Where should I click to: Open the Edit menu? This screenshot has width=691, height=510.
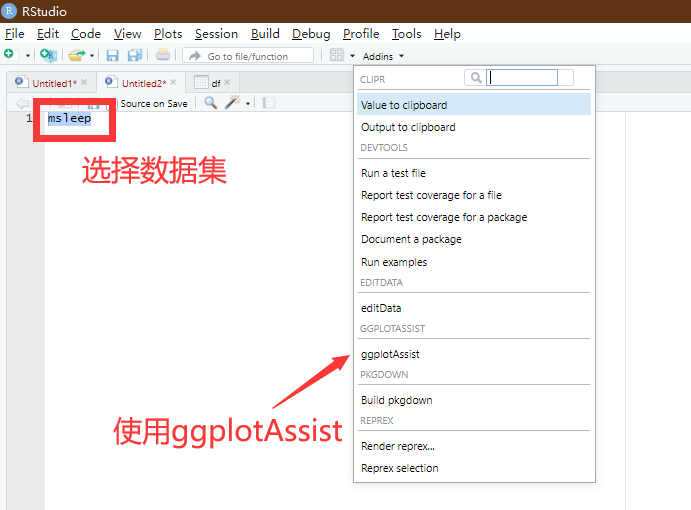click(x=48, y=34)
